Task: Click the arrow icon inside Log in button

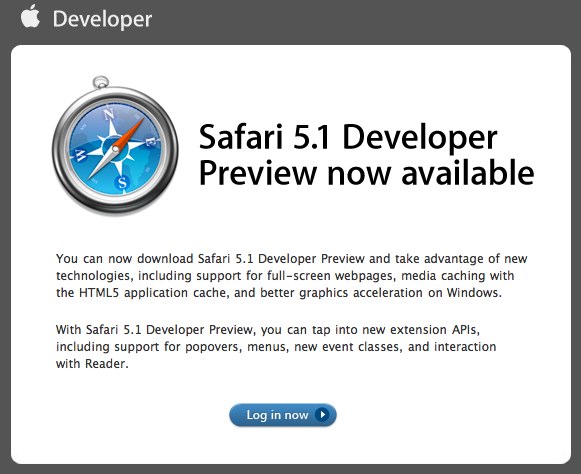Action: pyautogui.click(x=322, y=414)
